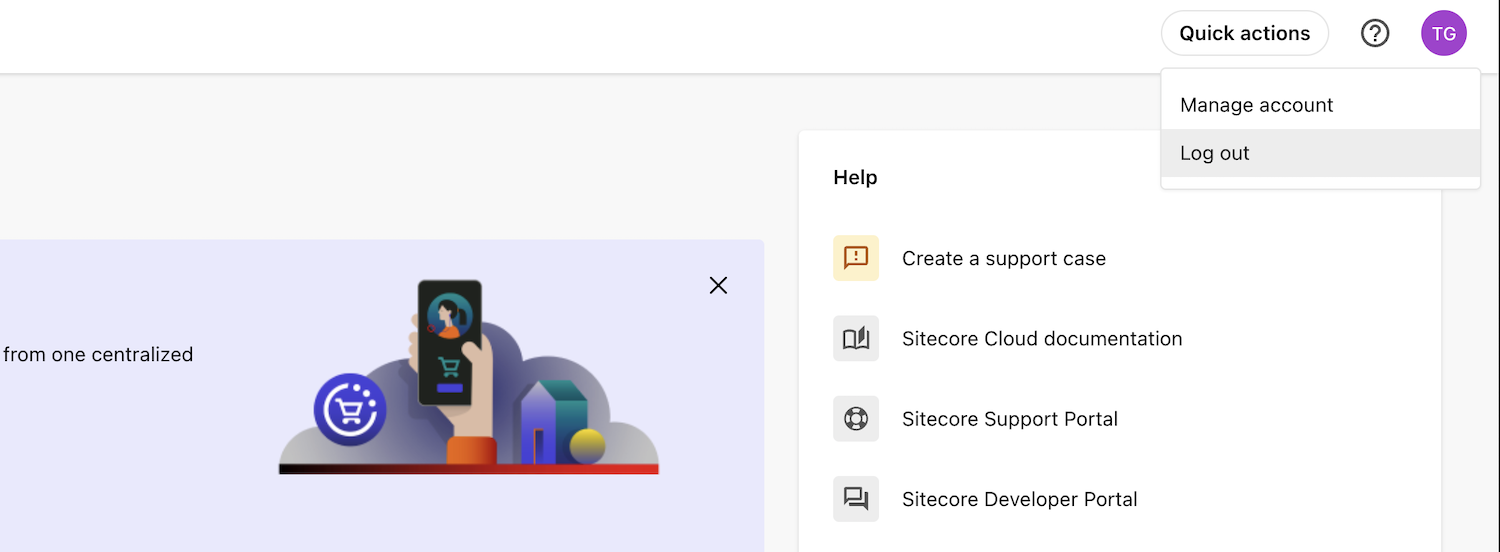The width and height of the screenshot is (1500, 552).
Task: Open Sitecore Developer Portal link
Action: pyautogui.click(x=1020, y=499)
